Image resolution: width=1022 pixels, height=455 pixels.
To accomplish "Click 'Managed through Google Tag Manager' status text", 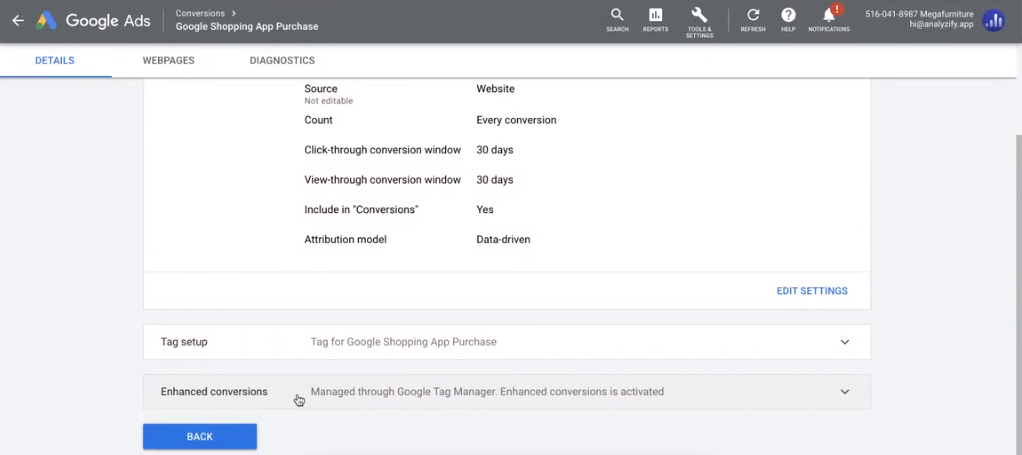I will pos(403,392).
